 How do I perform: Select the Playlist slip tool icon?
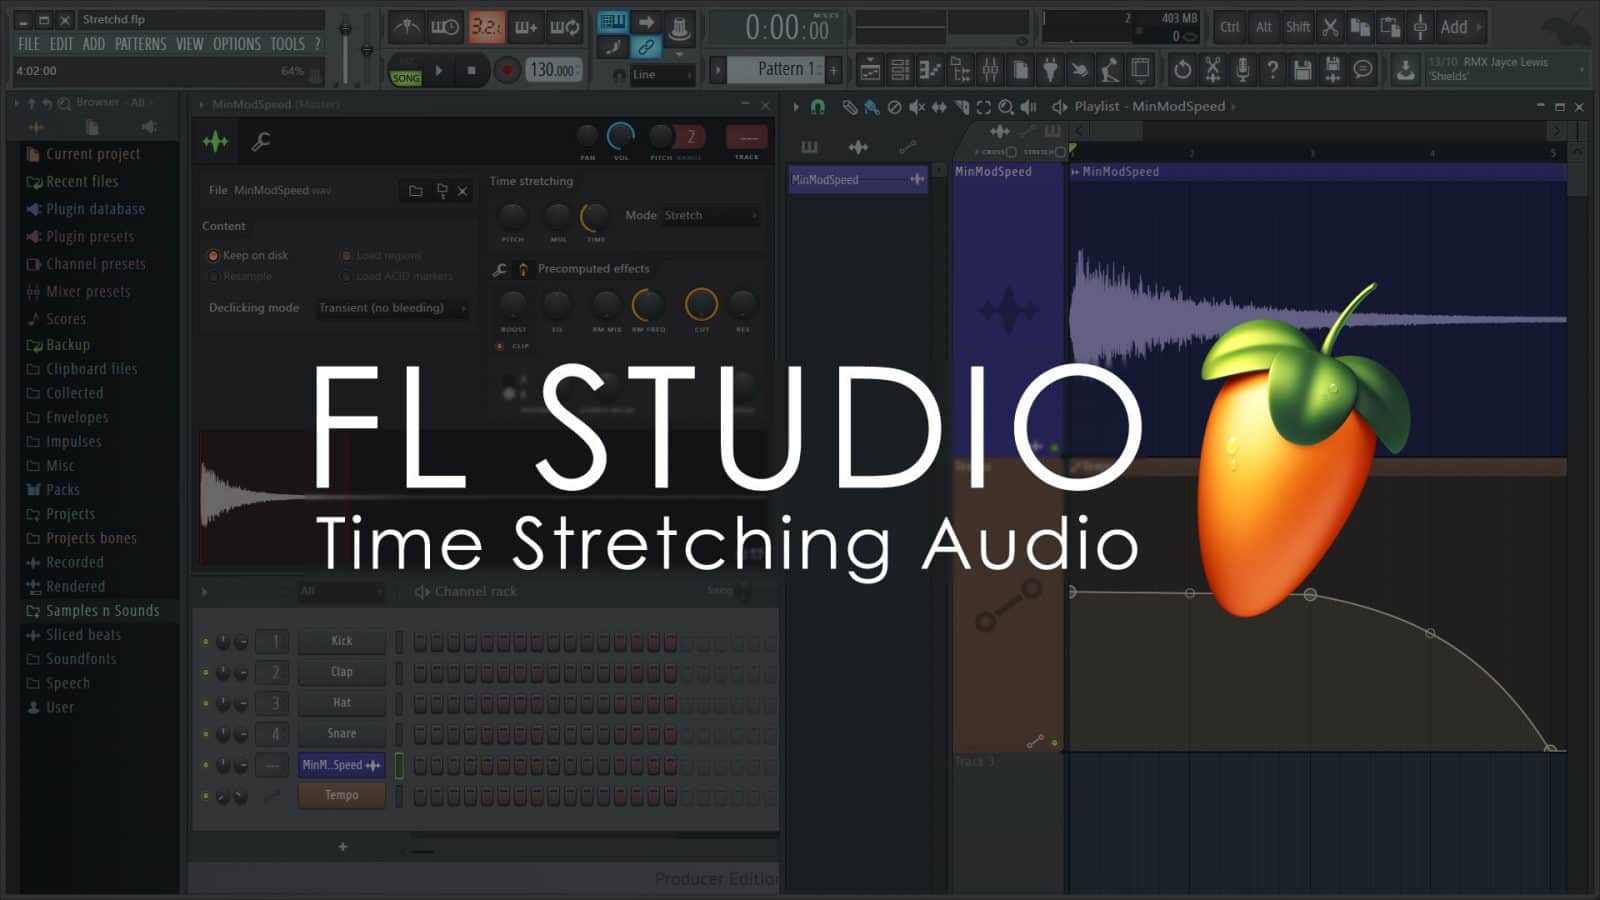pyautogui.click(x=939, y=106)
